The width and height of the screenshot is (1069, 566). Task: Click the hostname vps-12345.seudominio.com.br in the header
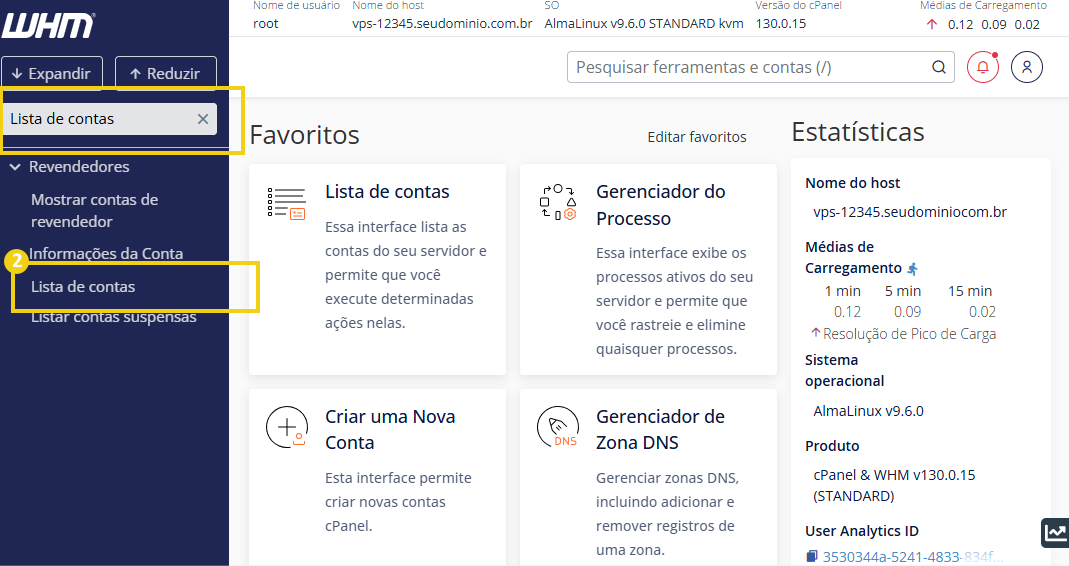(x=442, y=24)
